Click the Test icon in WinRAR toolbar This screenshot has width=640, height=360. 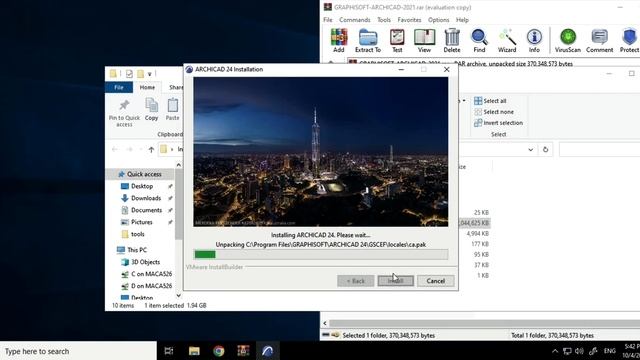397,40
